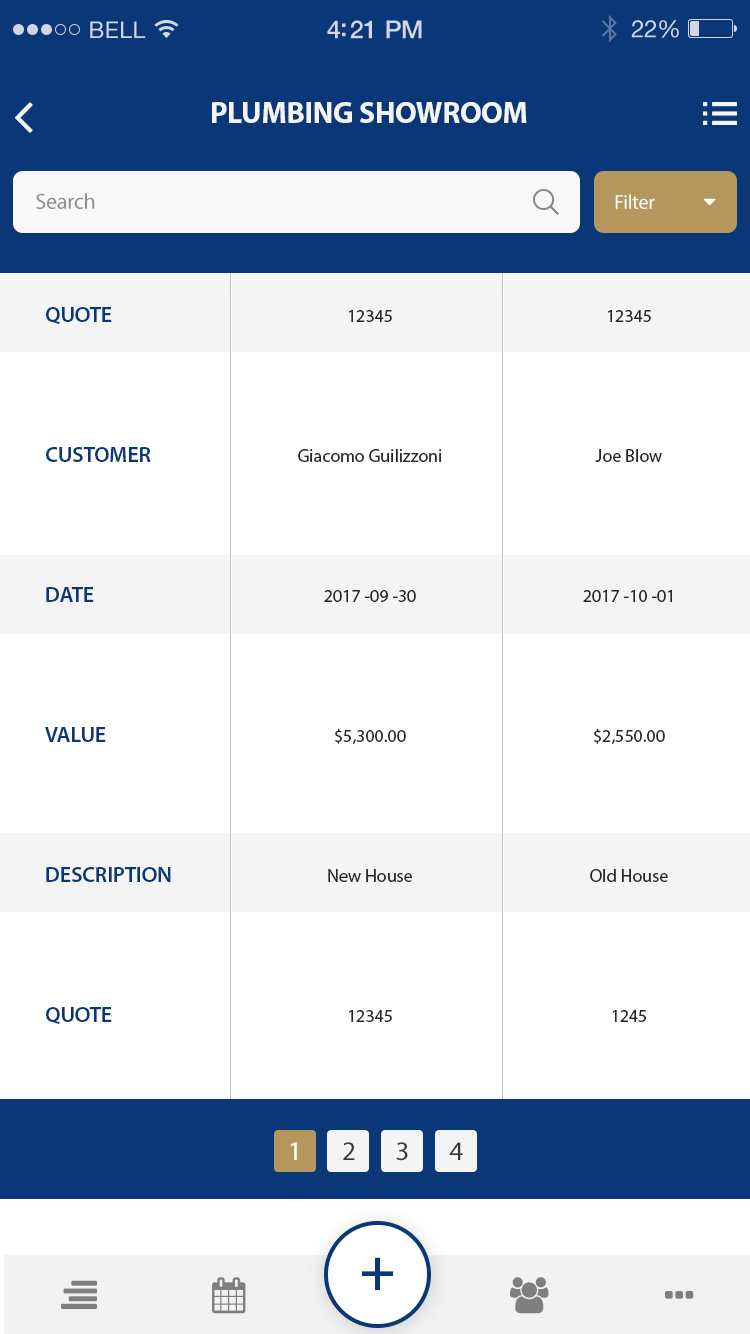The height and width of the screenshot is (1334, 750).
Task: Switch to page 3 of the quote list
Action: [402, 1150]
